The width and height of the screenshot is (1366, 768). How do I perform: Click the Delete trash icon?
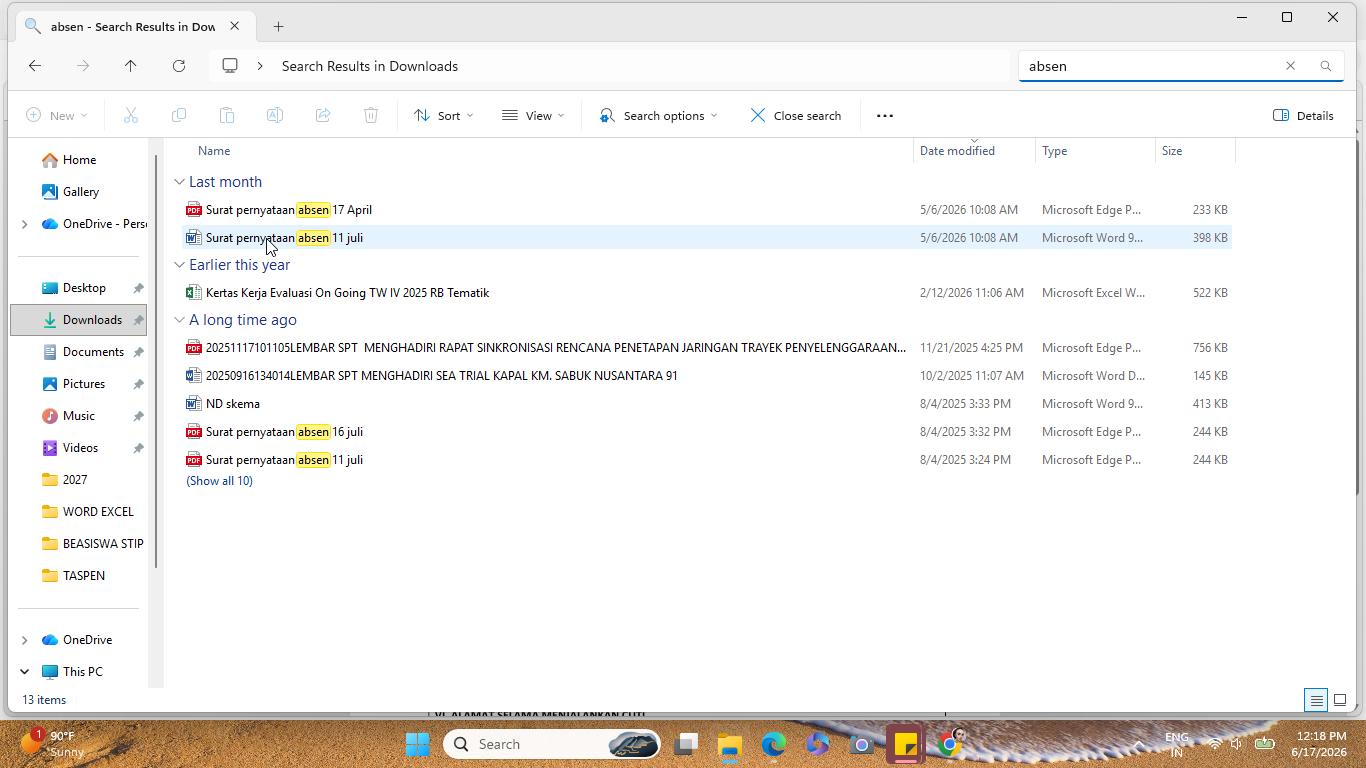[x=370, y=115]
